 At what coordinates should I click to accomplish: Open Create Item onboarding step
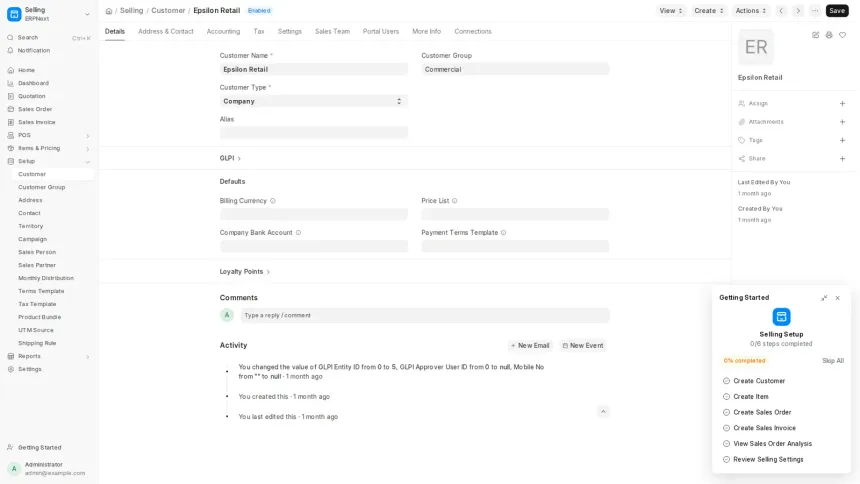(x=751, y=397)
